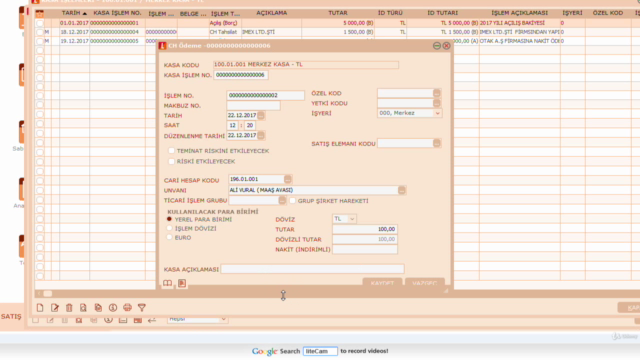Inspect the record with the magnifier page icon
The height and width of the screenshot is (360, 640).
[x=83, y=308]
